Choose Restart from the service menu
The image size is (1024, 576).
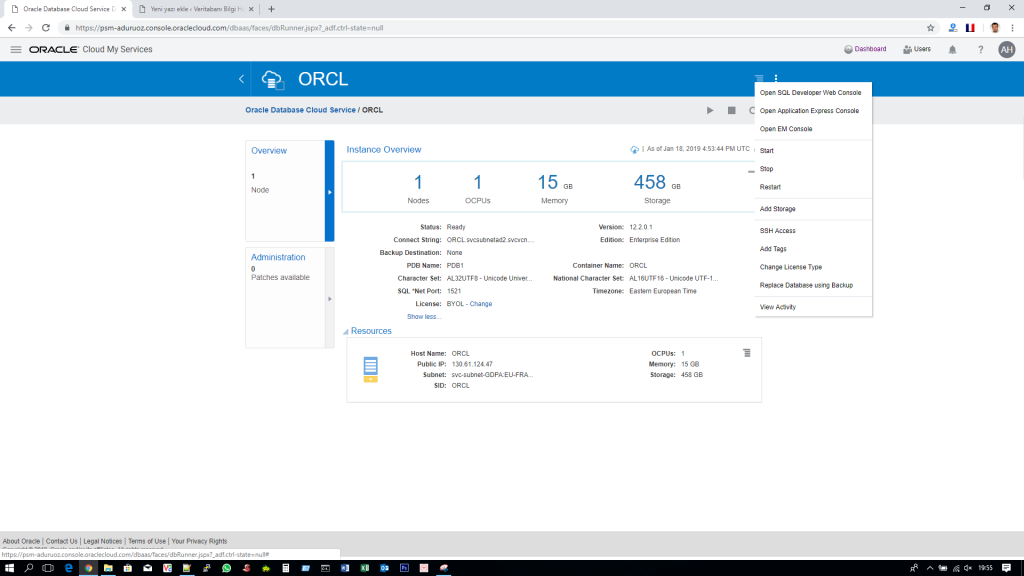770,187
